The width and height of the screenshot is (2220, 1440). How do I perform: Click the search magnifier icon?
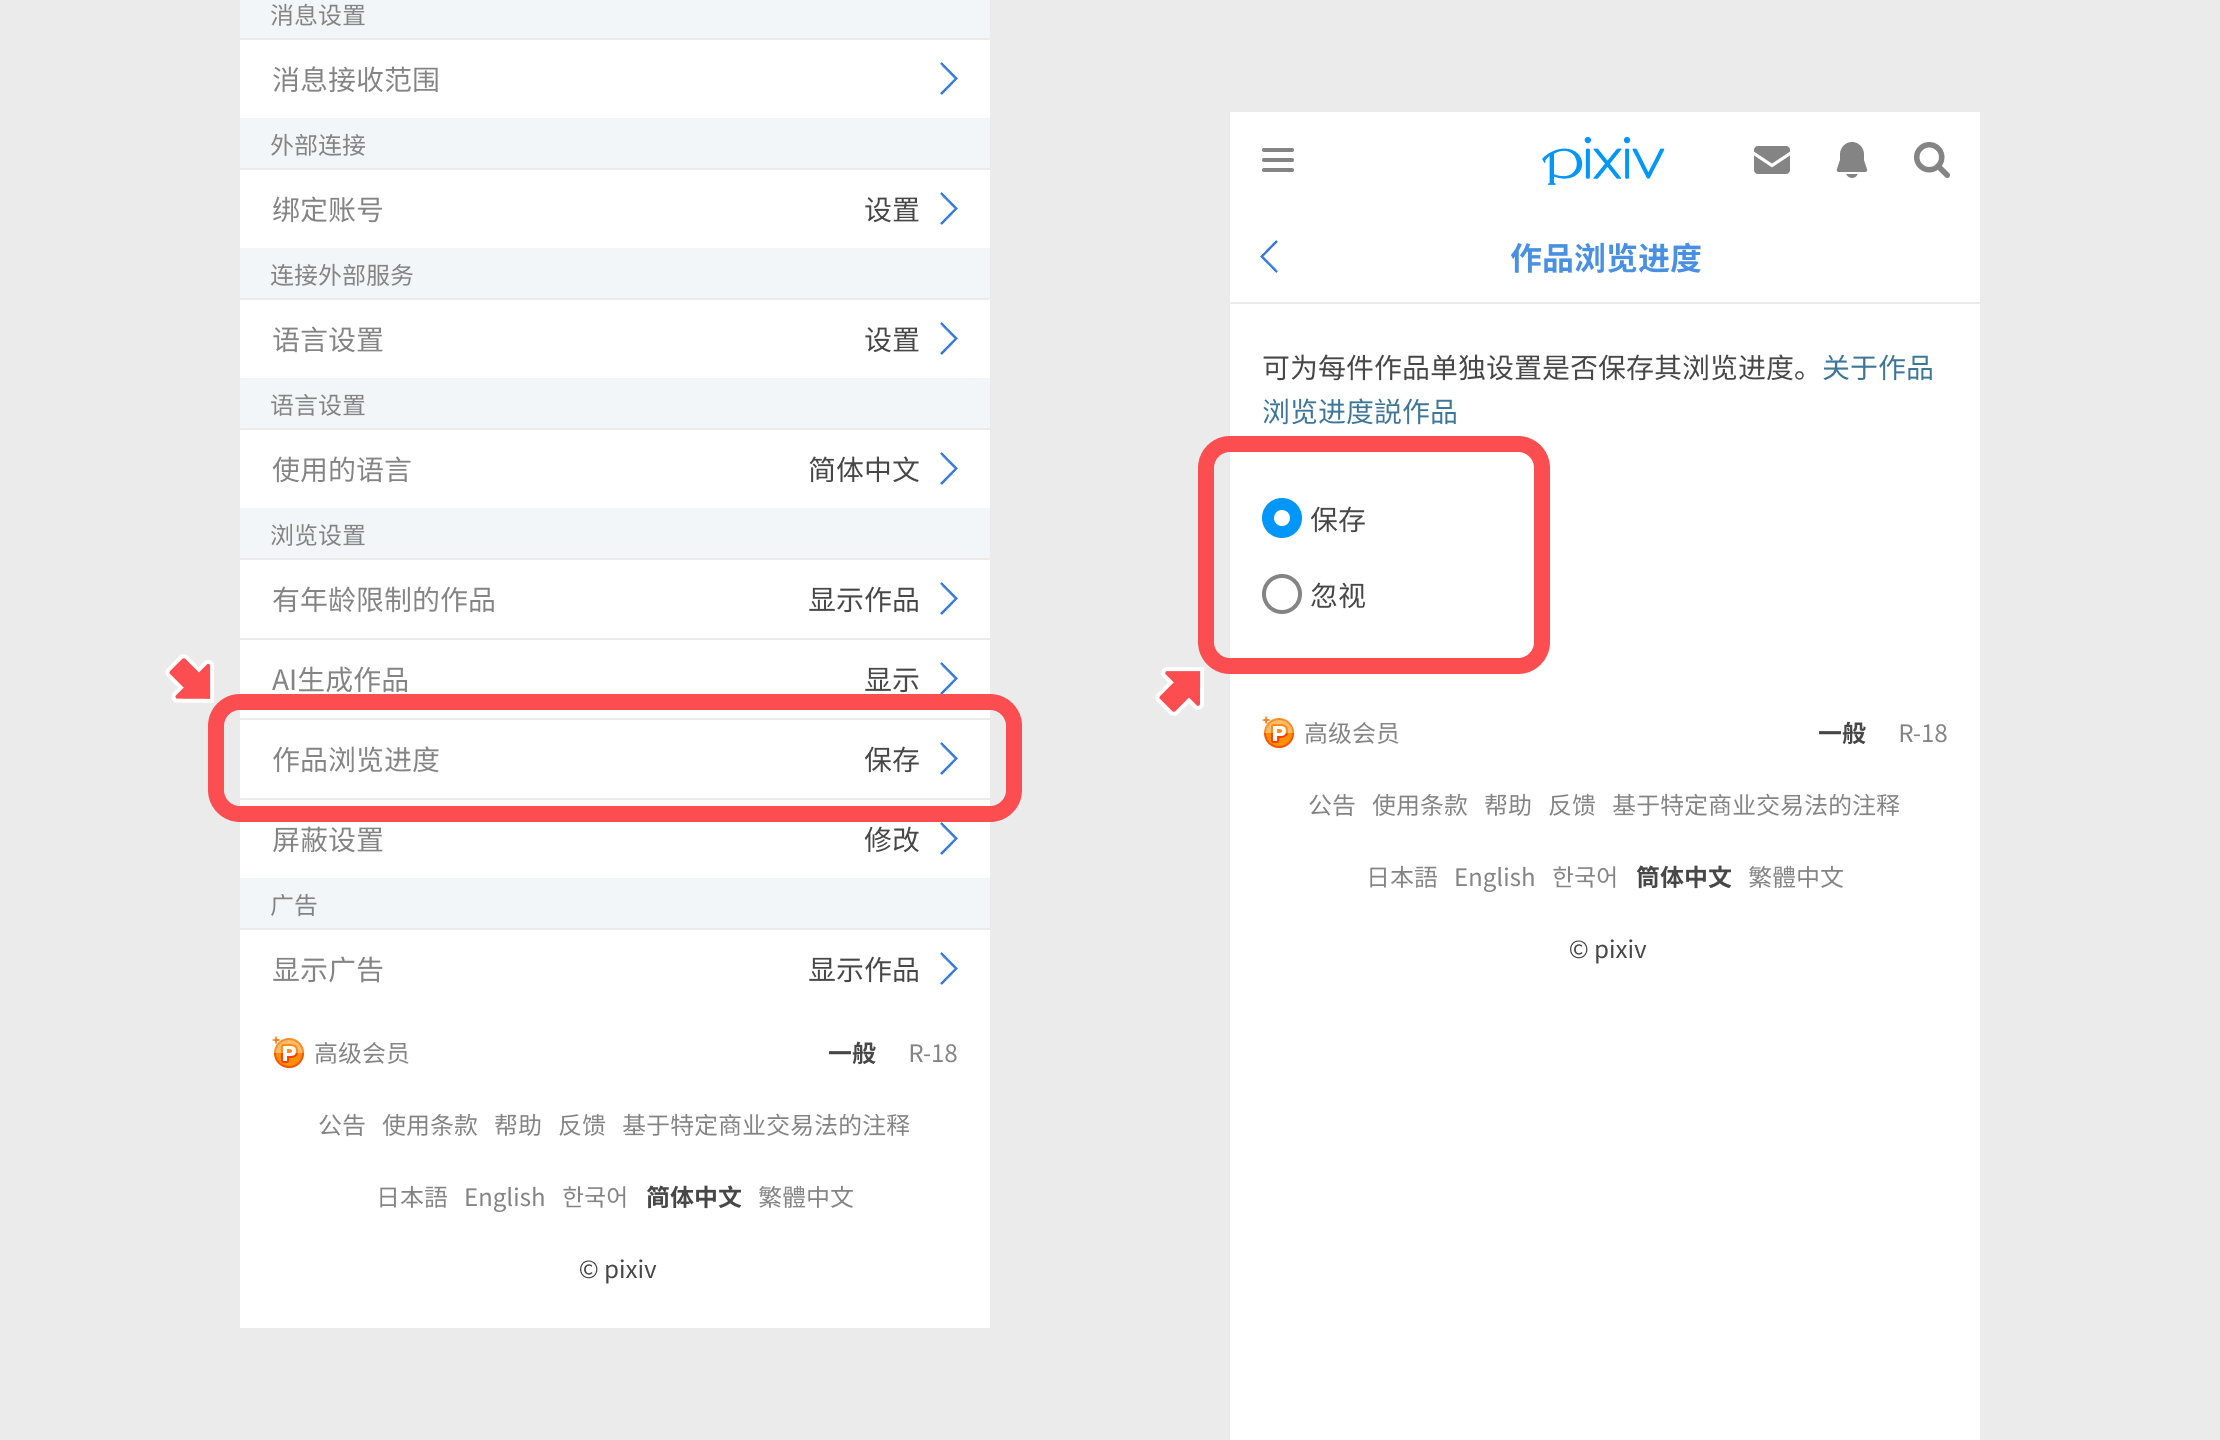[1931, 160]
